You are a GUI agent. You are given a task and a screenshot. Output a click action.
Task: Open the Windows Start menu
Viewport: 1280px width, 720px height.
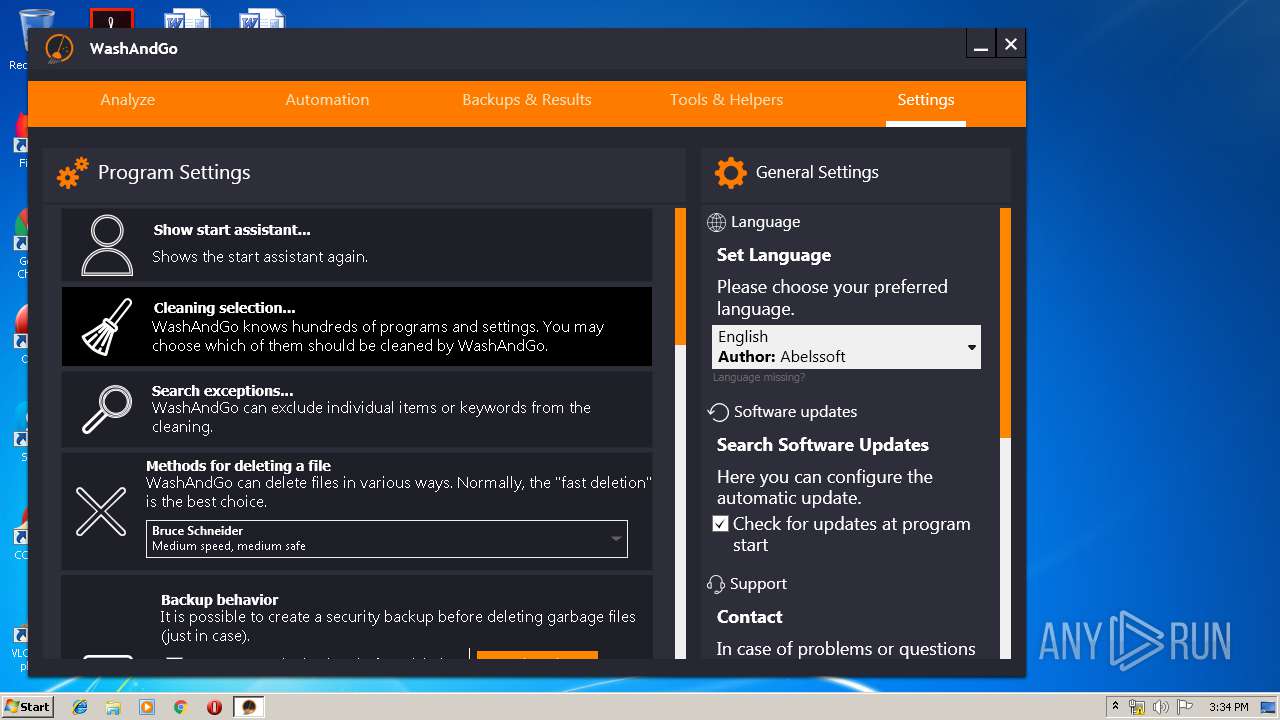click(27, 707)
